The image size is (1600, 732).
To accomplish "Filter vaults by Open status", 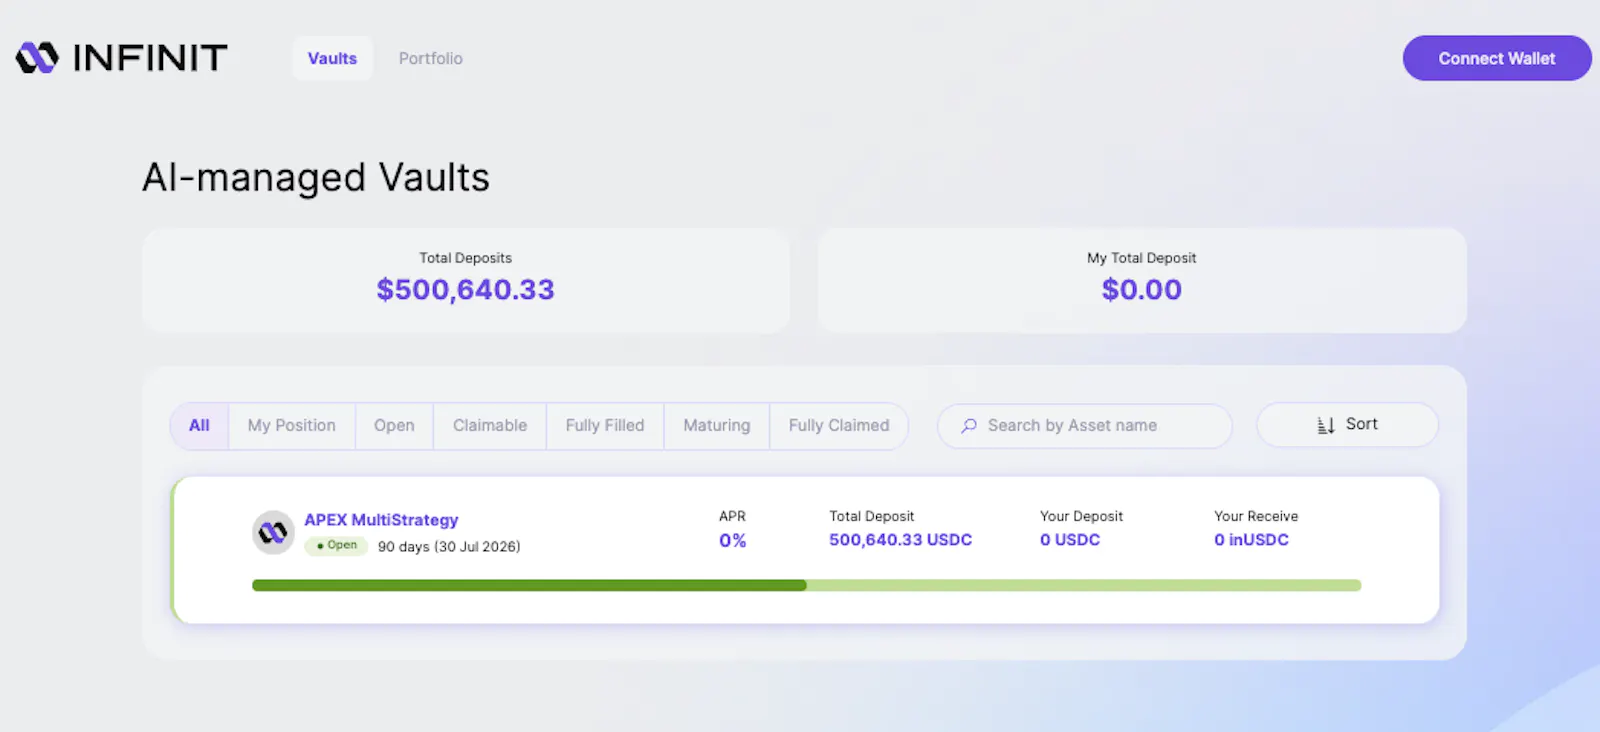I will [x=394, y=426].
